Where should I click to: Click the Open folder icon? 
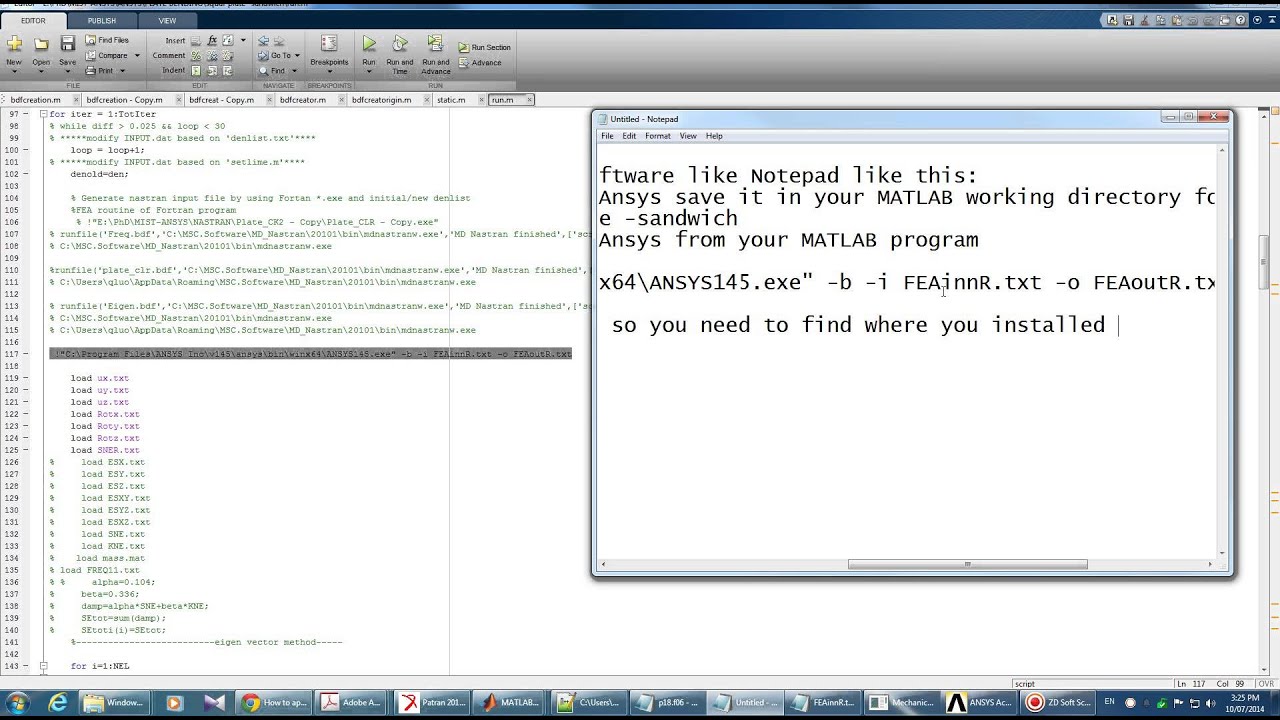[x=41, y=43]
